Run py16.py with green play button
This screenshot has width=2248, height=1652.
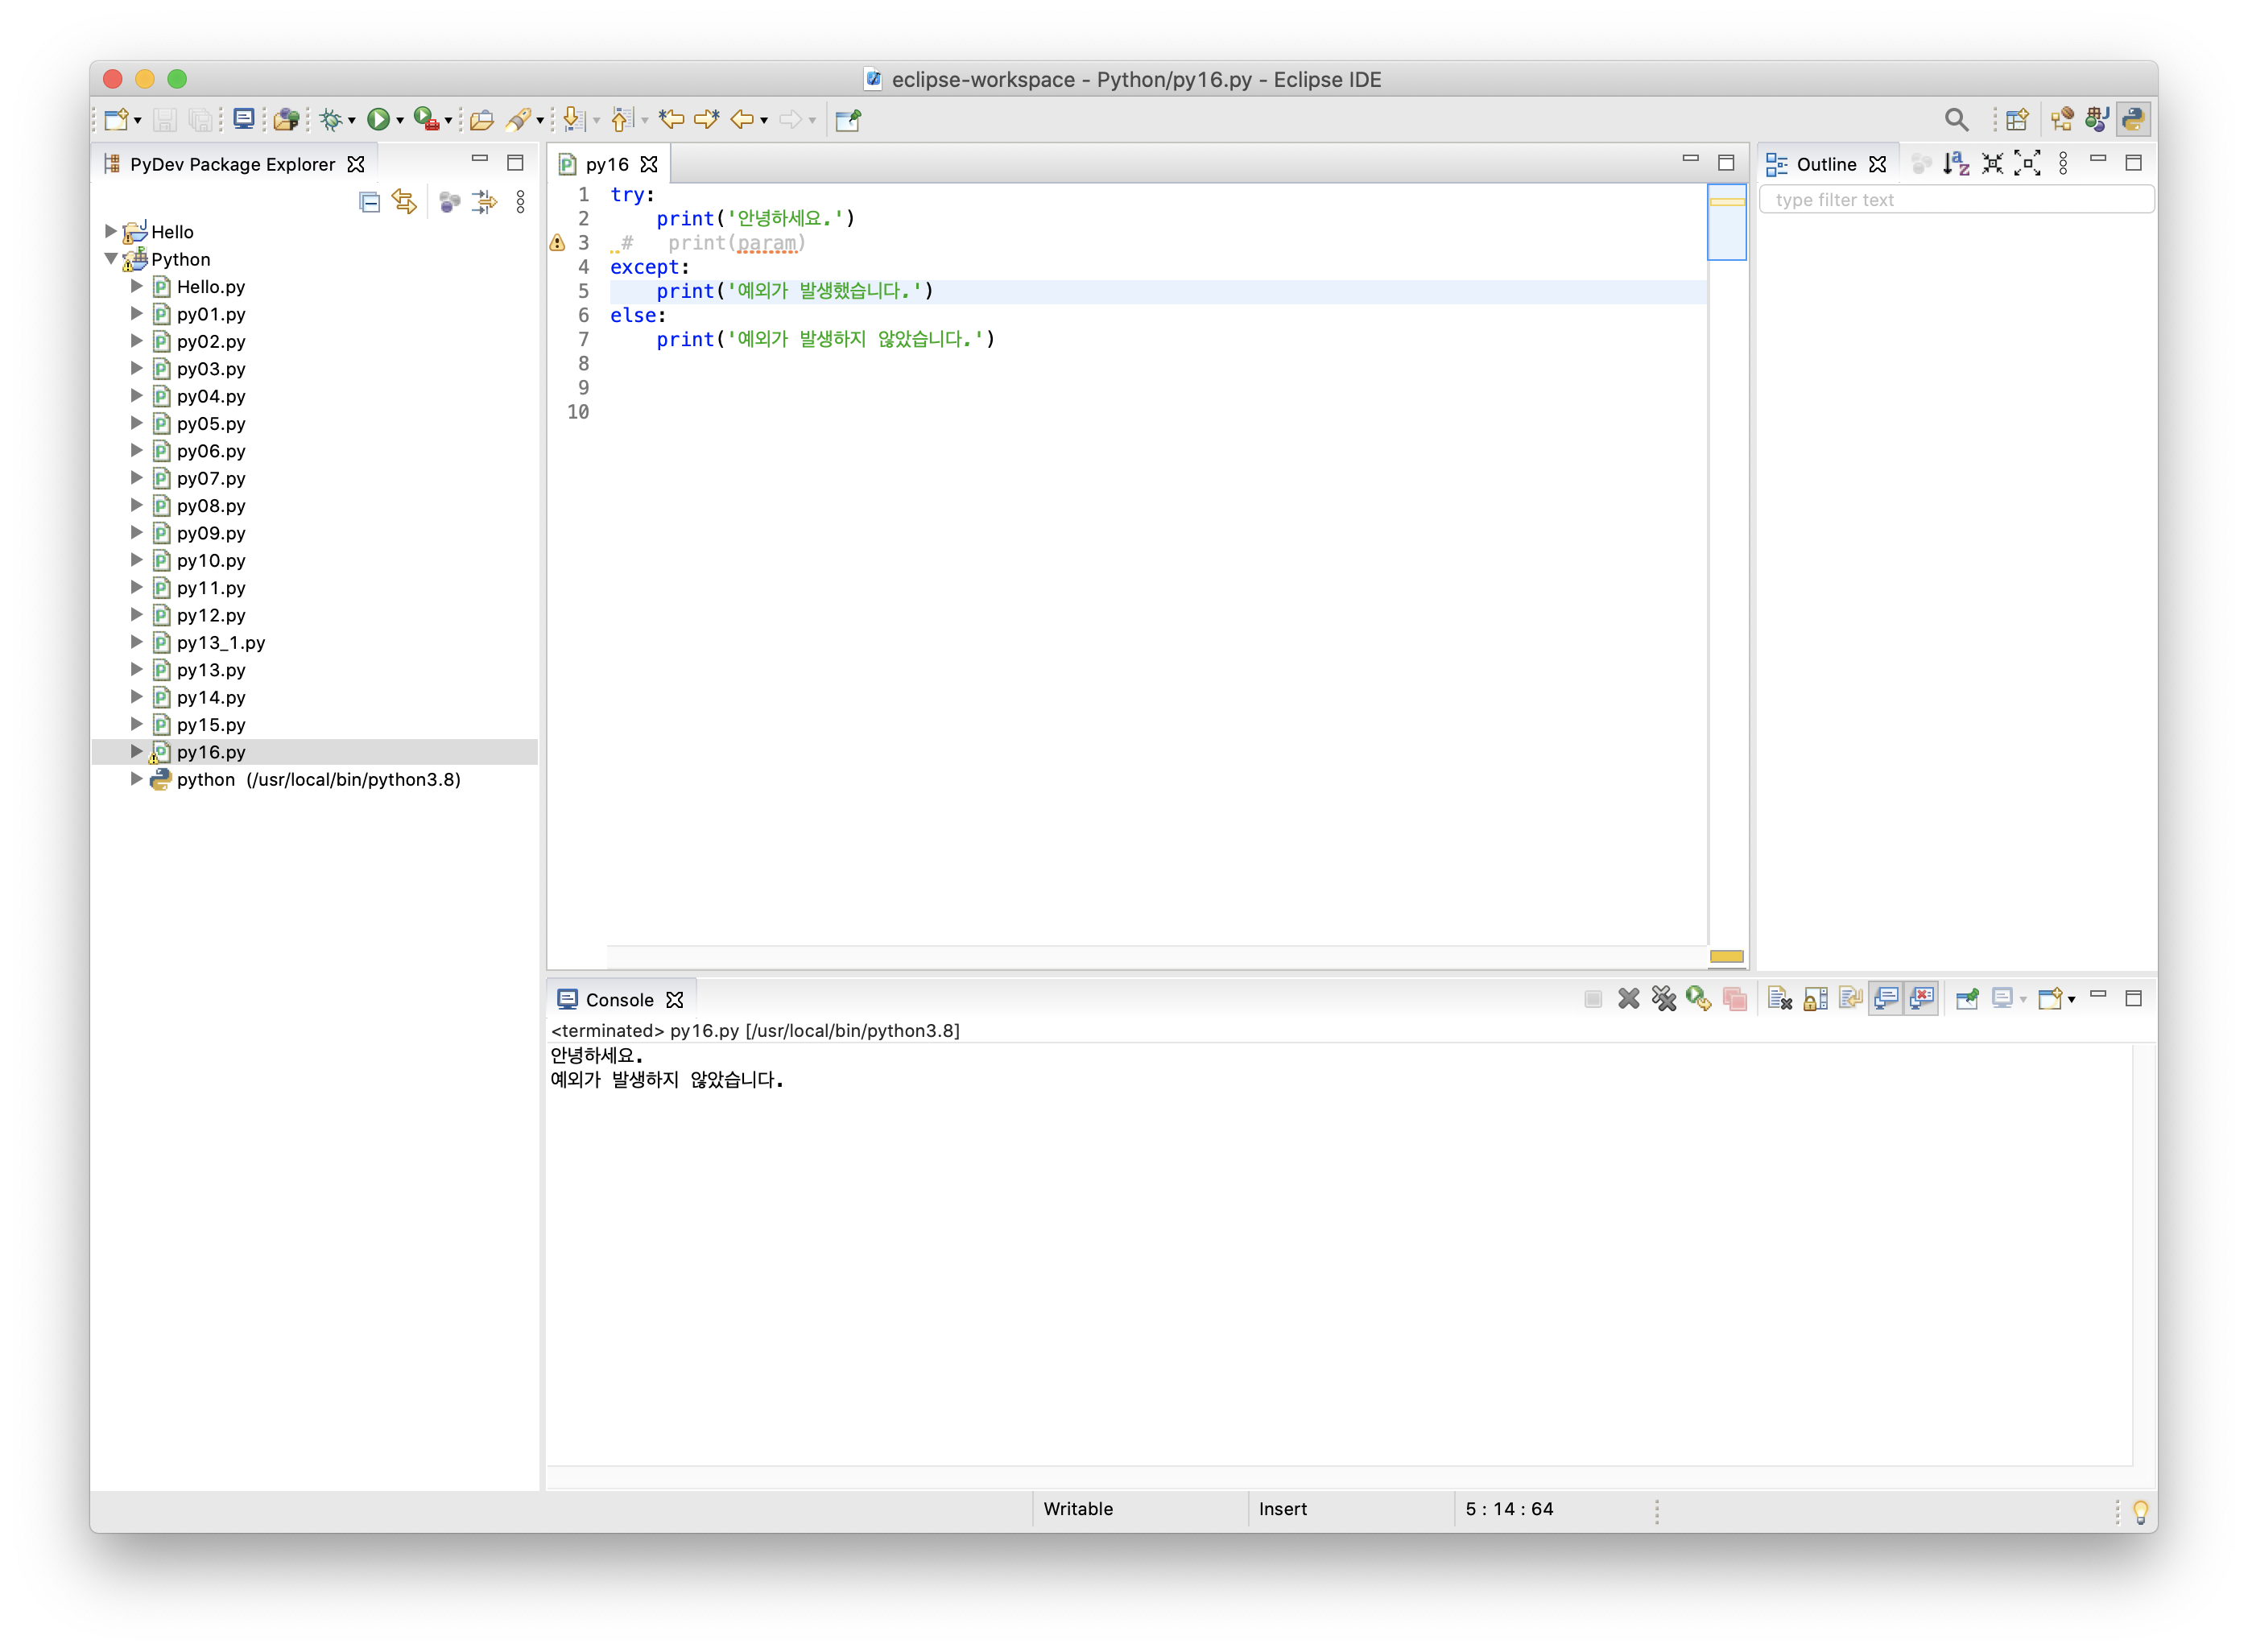(378, 120)
